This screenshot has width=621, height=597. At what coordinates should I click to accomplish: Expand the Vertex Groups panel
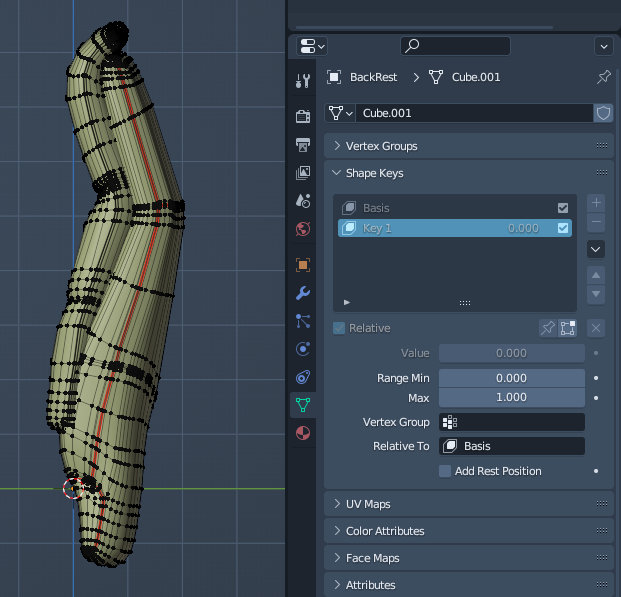tap(381, 146)
